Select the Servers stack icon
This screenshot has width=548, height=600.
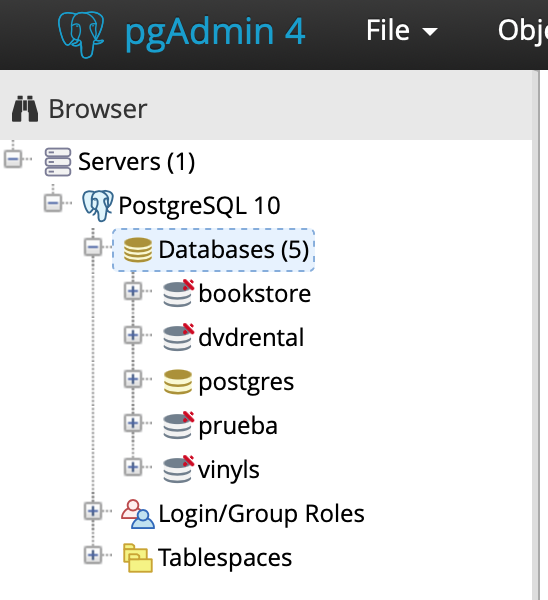pos(58,162)
